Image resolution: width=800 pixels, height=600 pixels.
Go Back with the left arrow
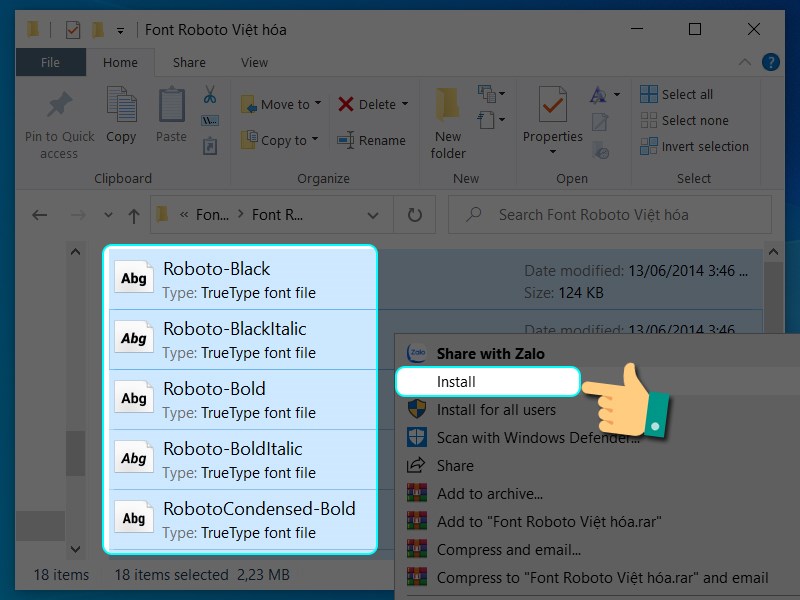[39, 215]
